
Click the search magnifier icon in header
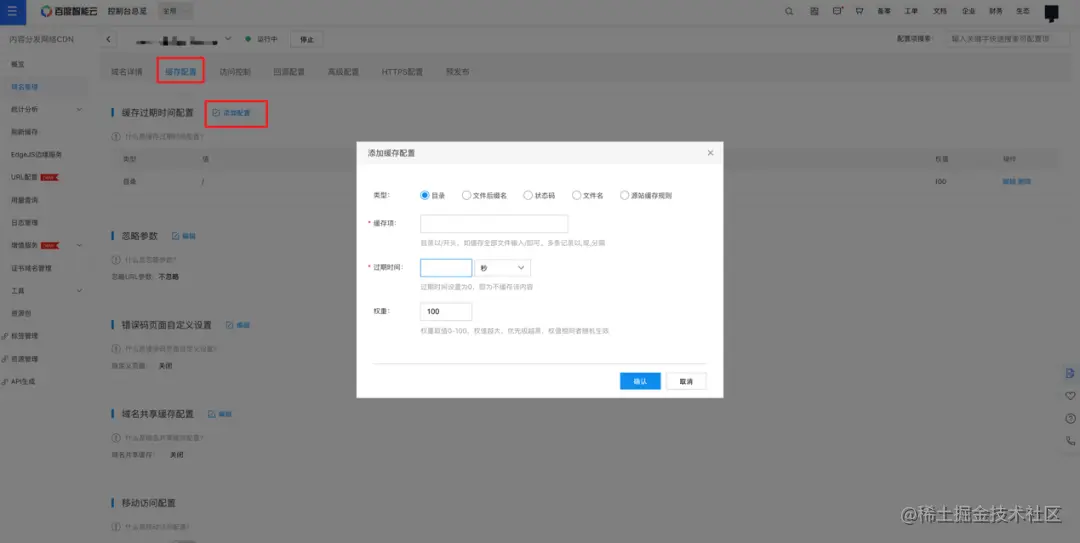[x=789, y=11]
